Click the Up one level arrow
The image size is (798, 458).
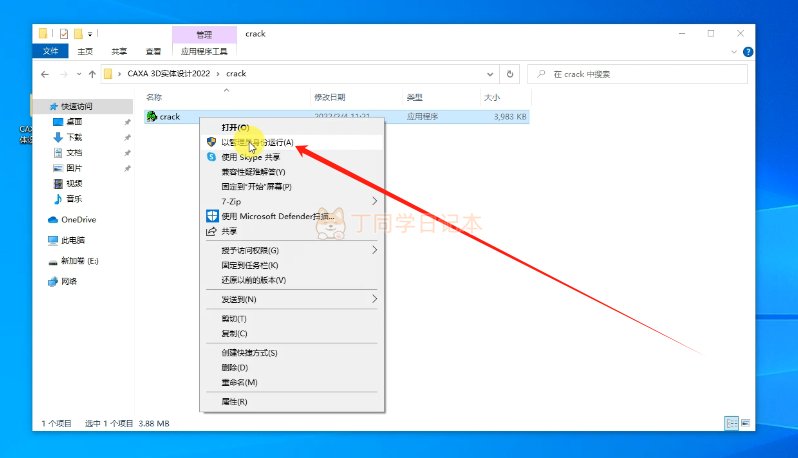pos(92,74)
